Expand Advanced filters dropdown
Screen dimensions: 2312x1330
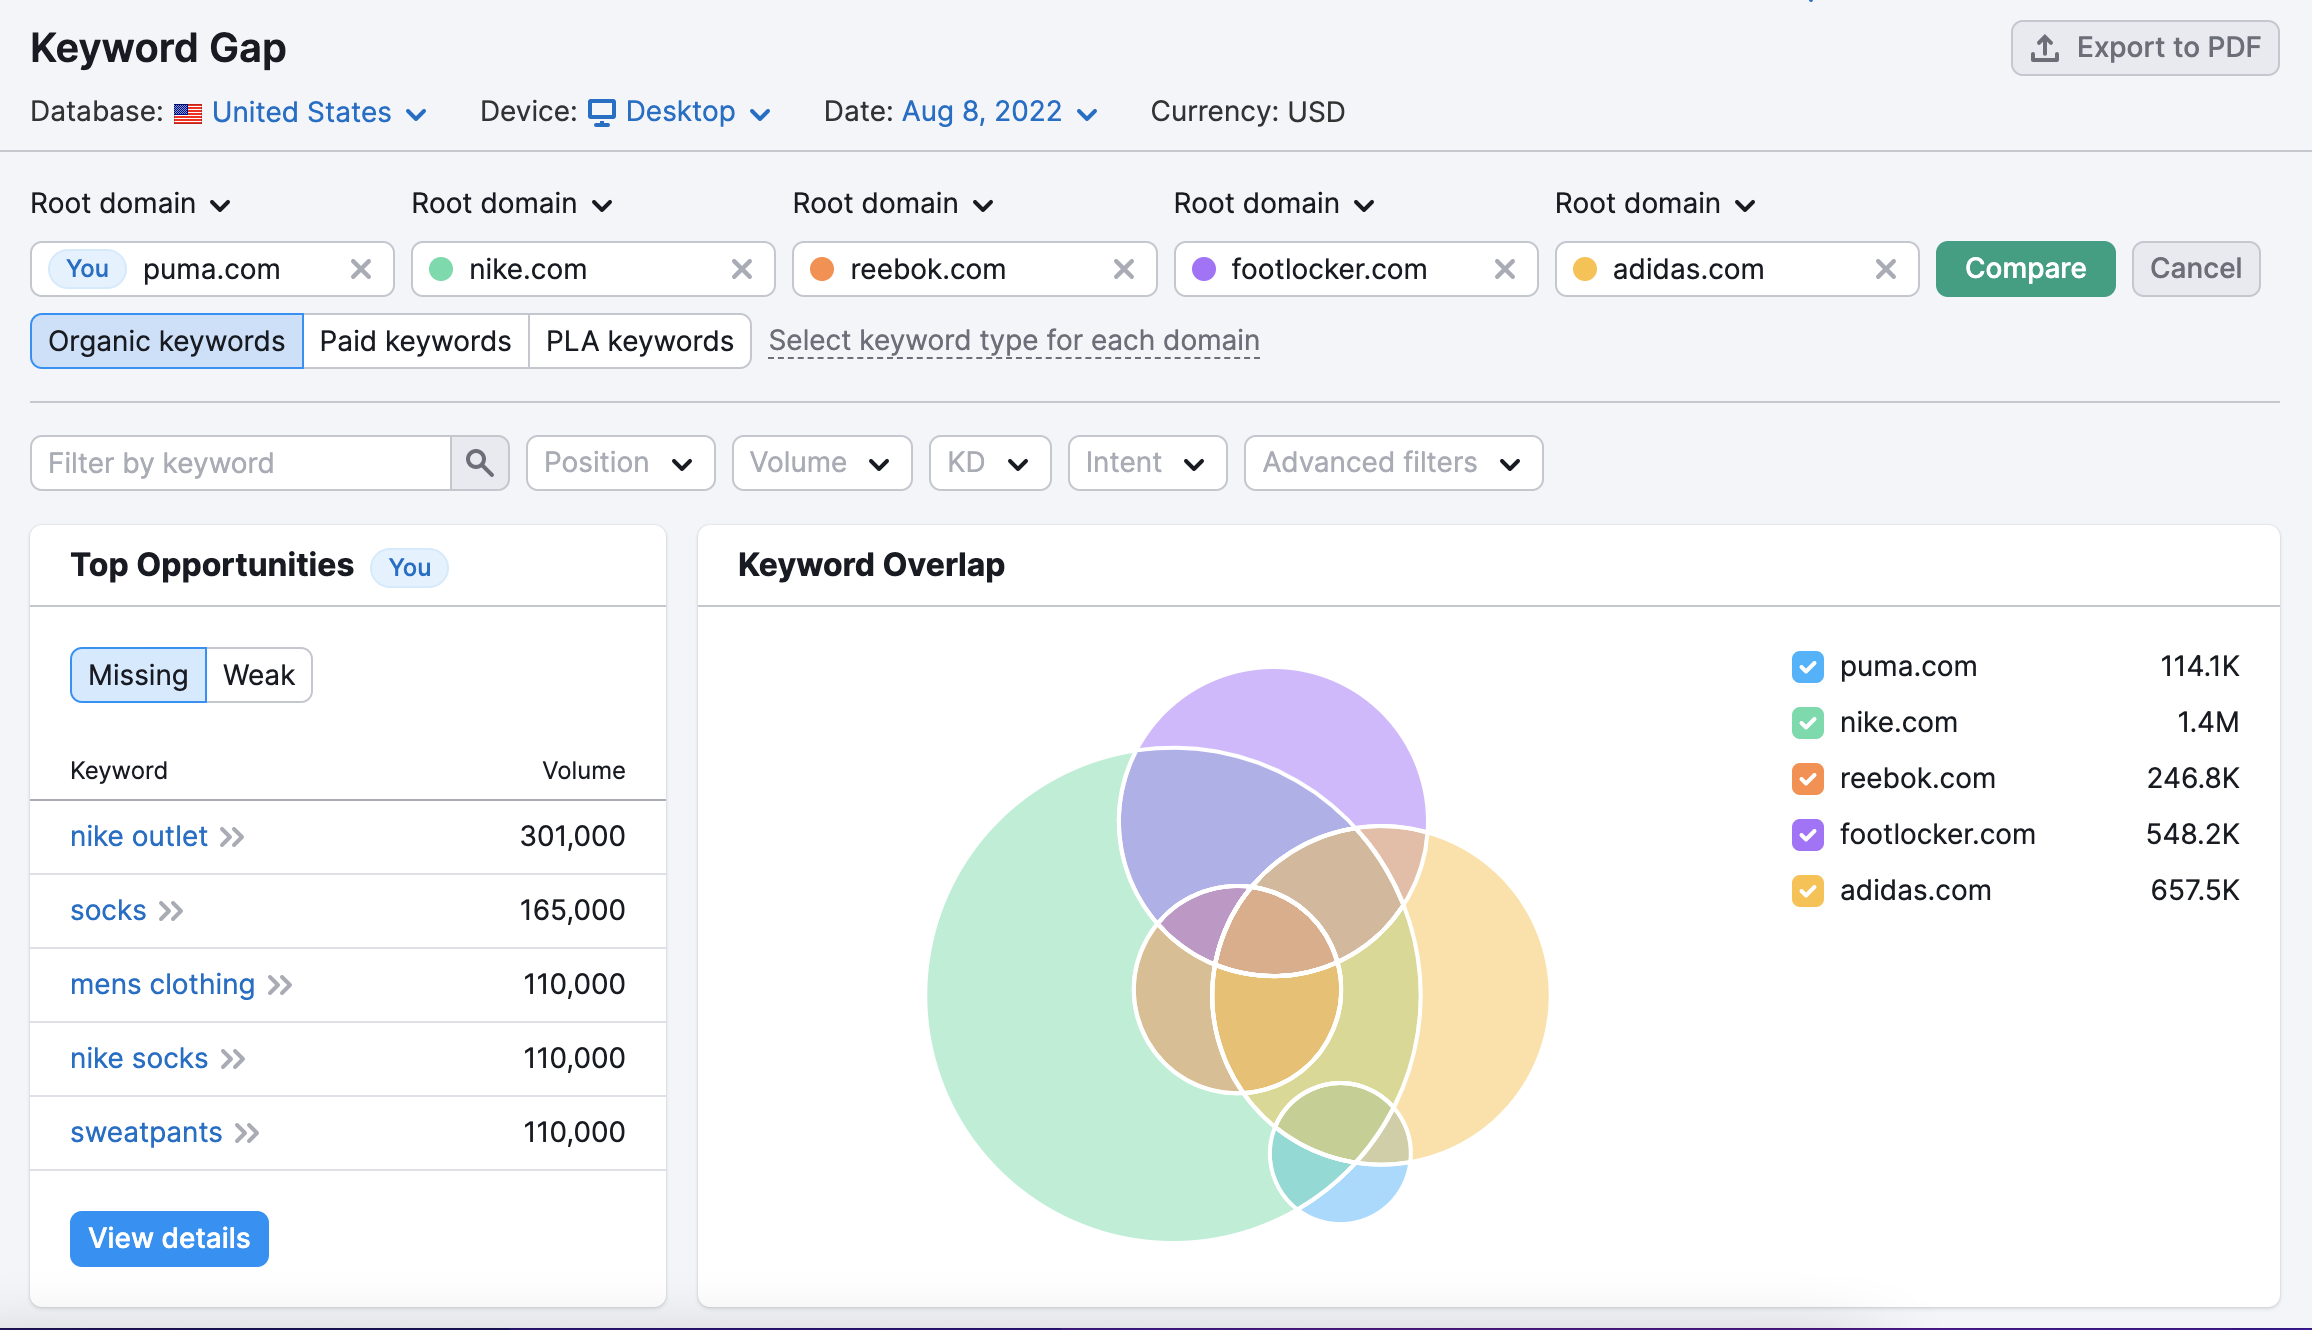click(x=1393, y=463)
